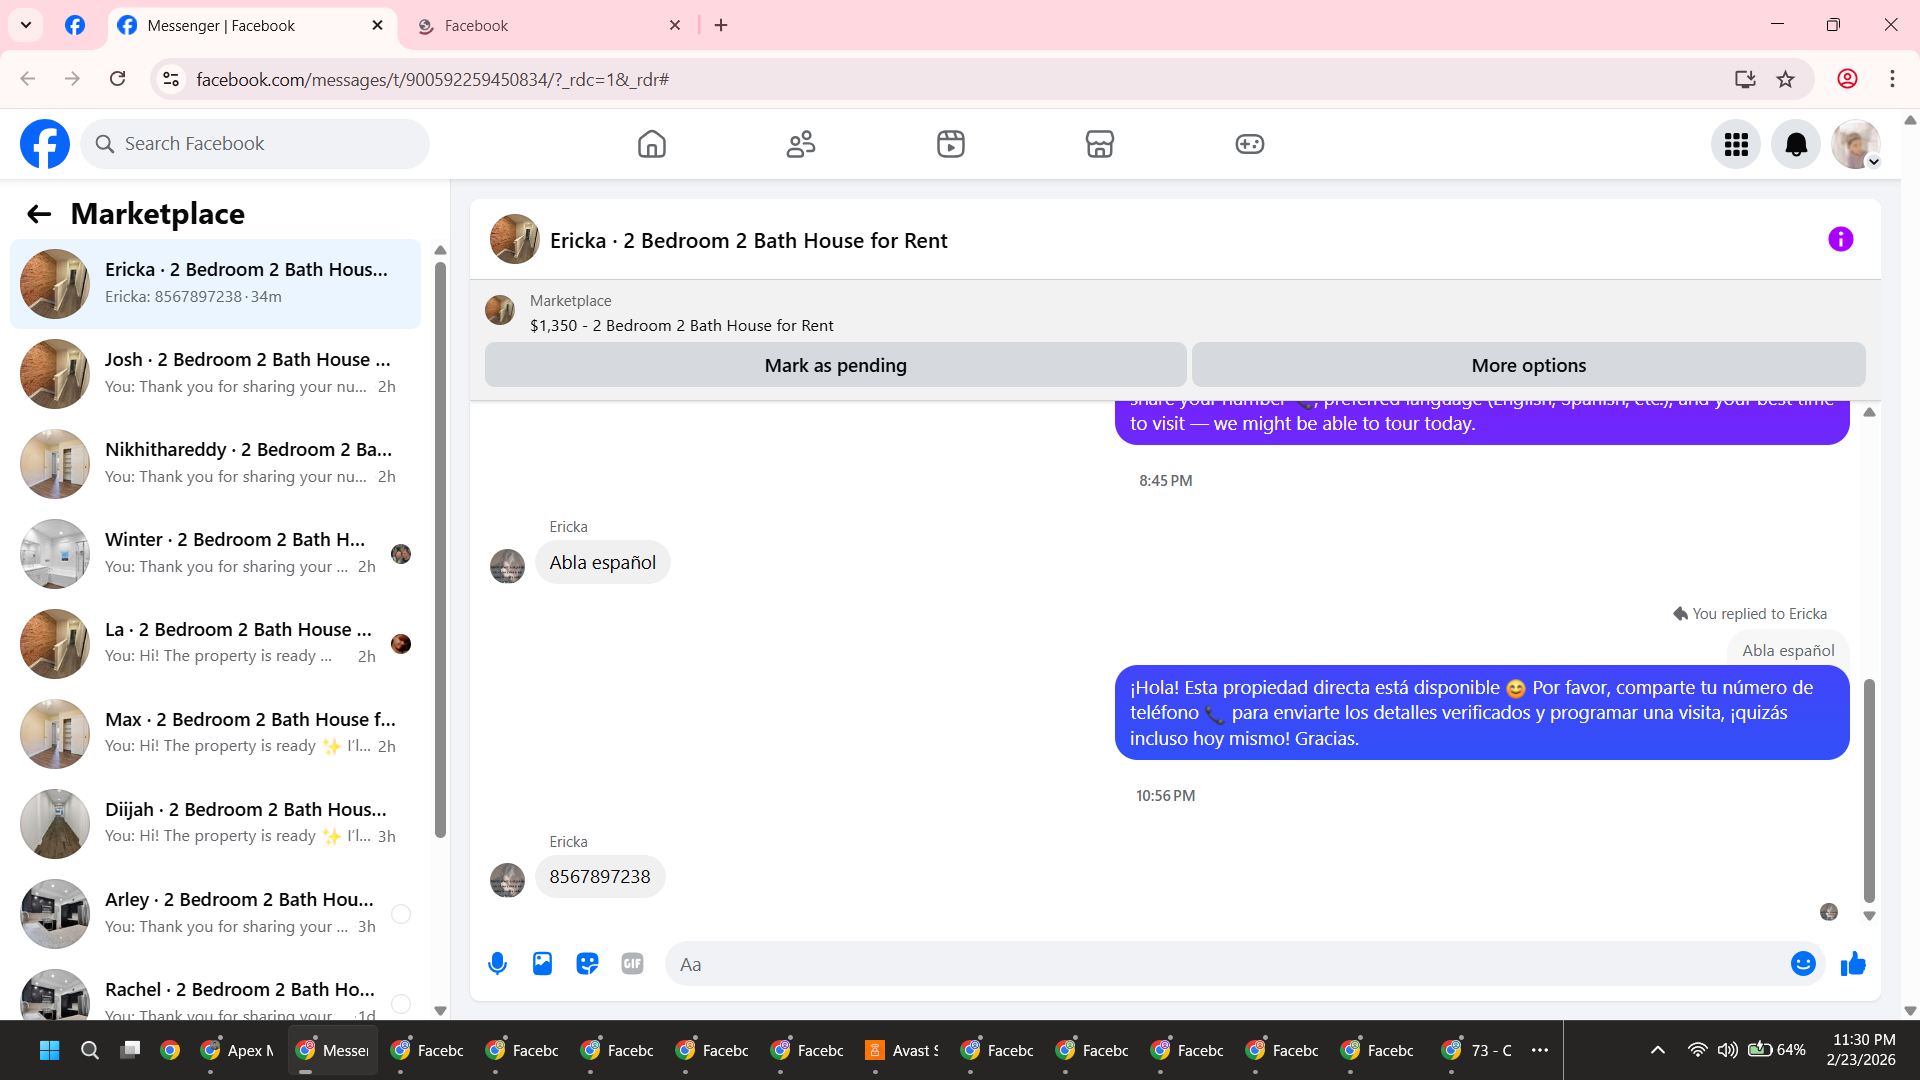Open the Facebook apps grid menu
1920x1080 pixels.
[x=1736, y=145]
